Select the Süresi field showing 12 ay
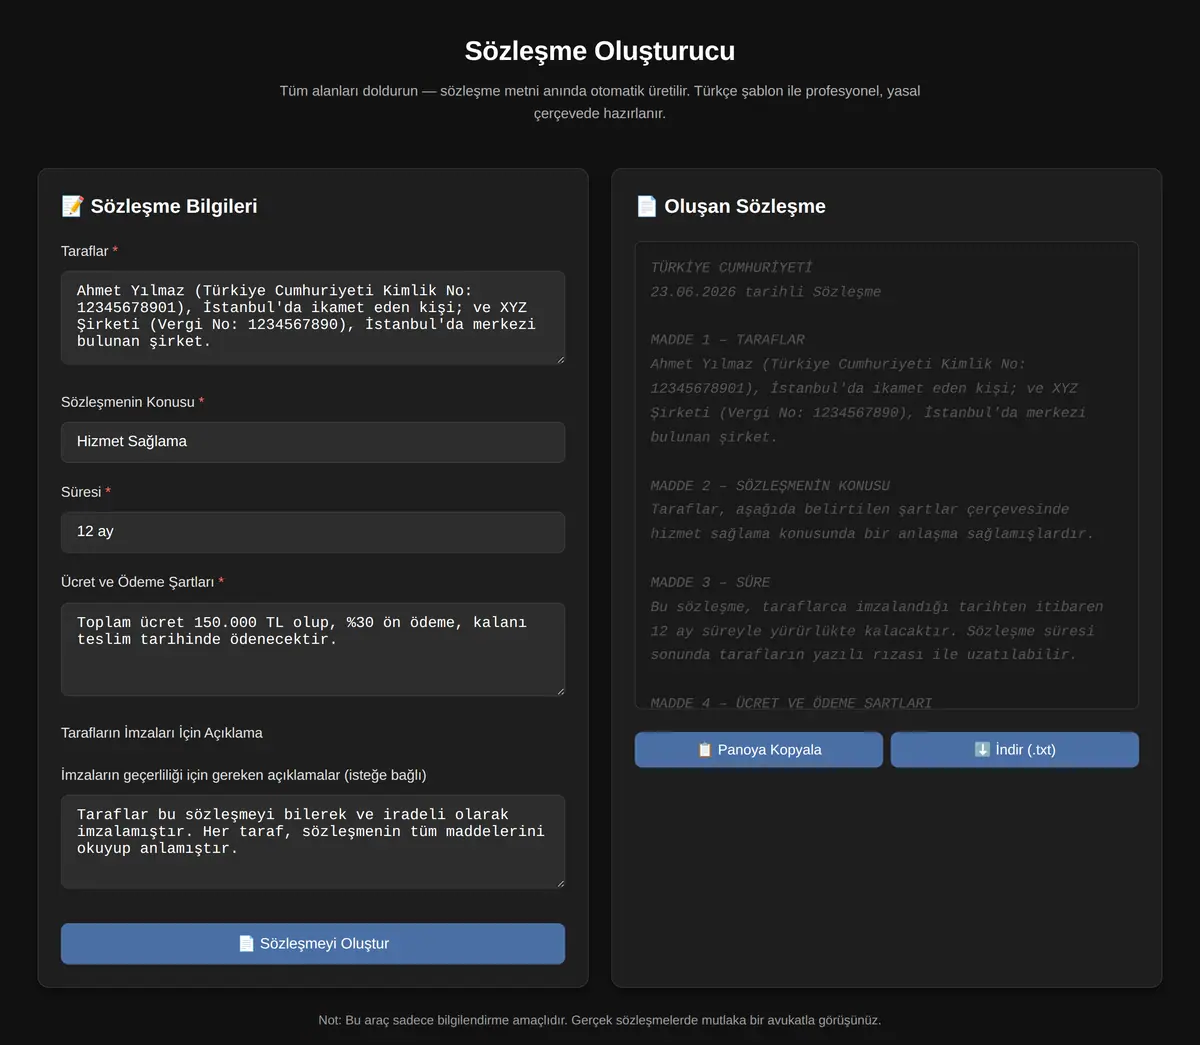Screen dimensions: 1200x1045 click(313, 532)
